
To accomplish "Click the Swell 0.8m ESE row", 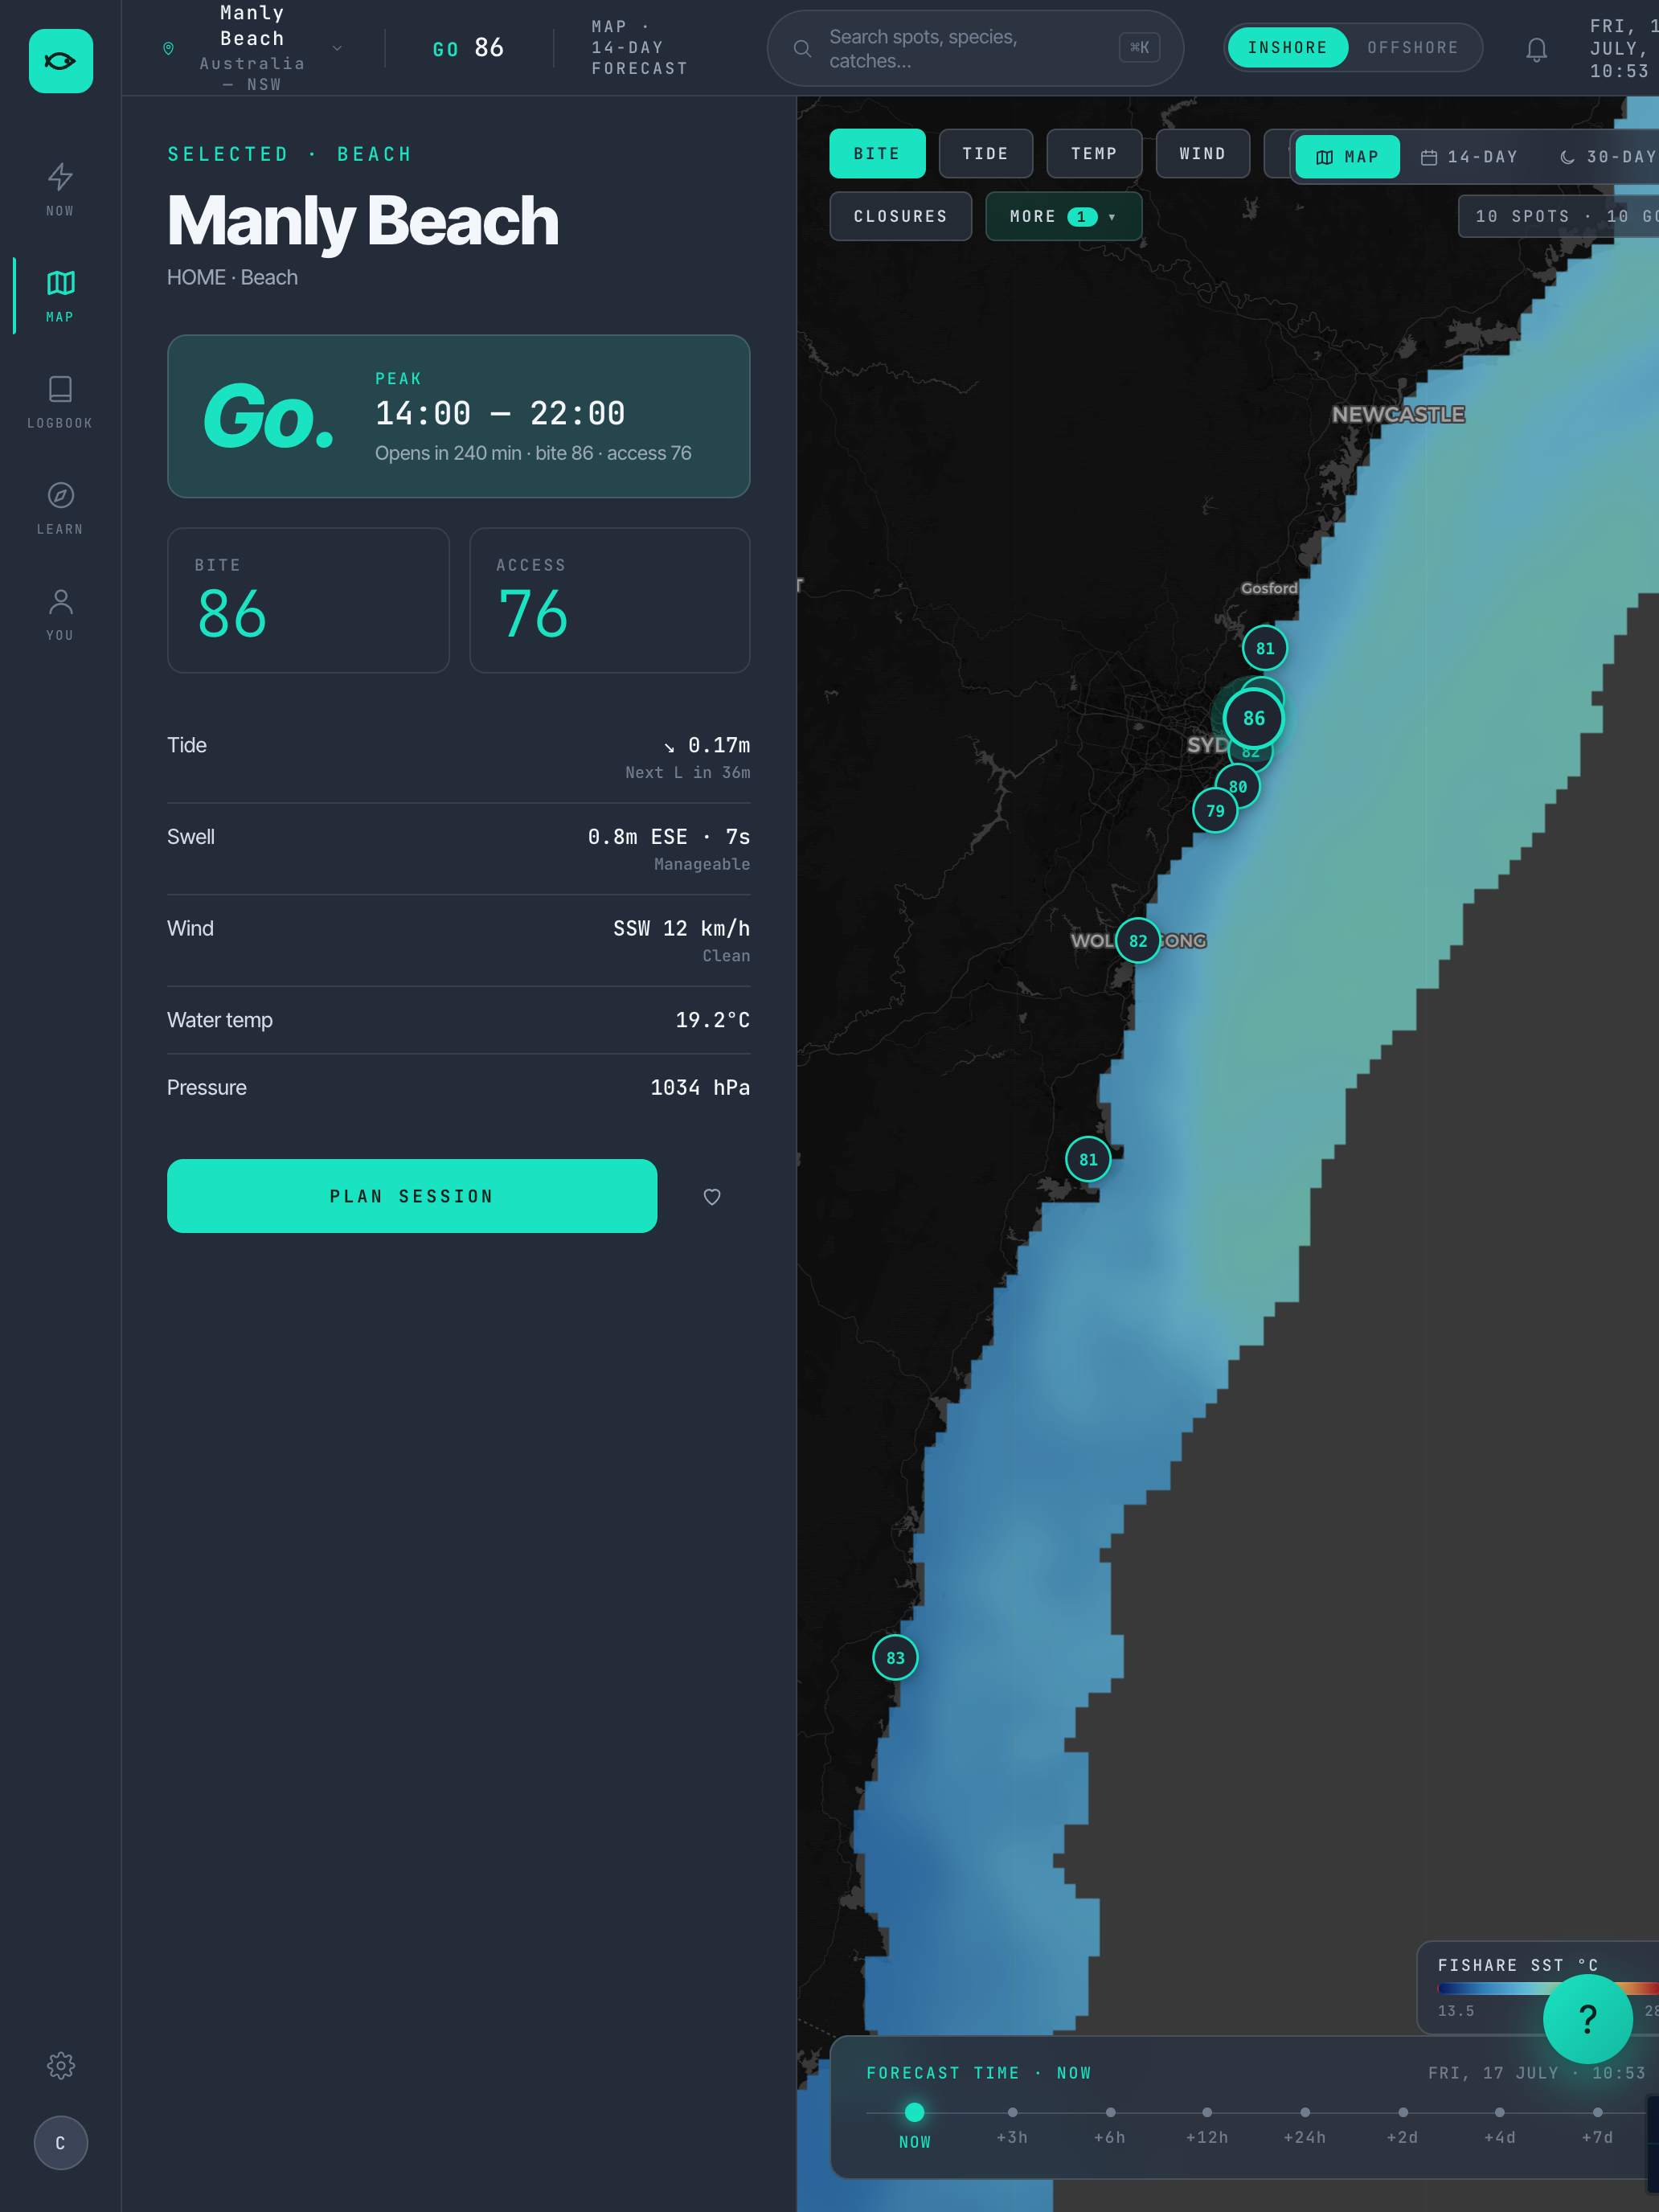I will 459,849.
